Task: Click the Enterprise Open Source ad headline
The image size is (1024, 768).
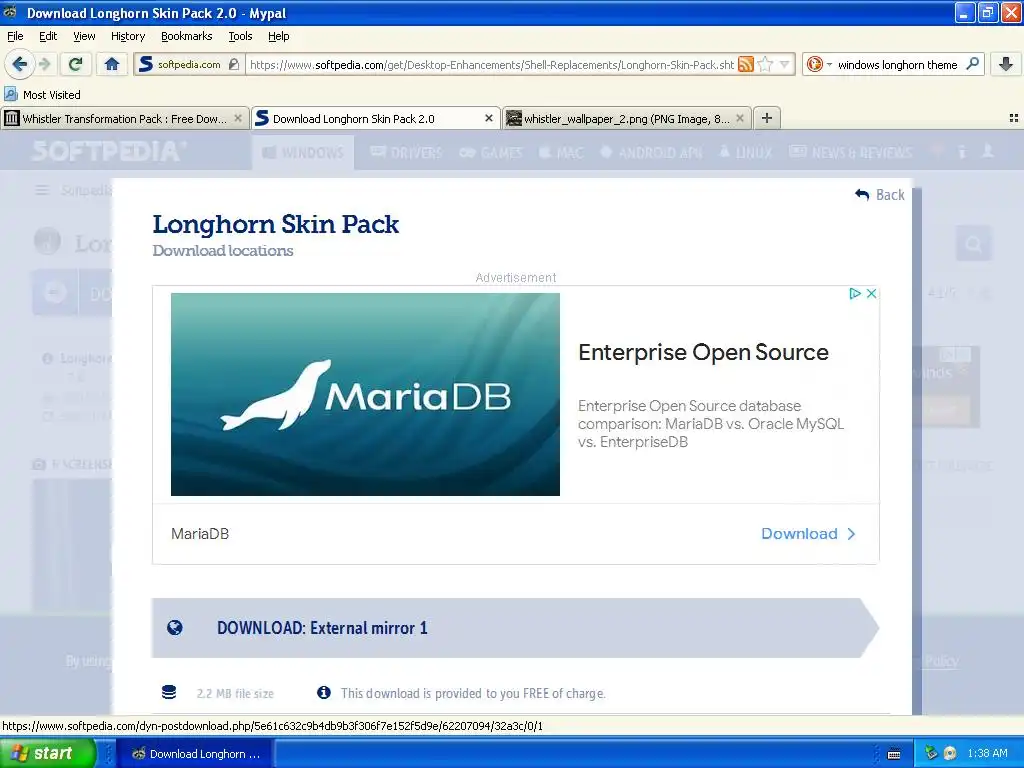Action: point(703,353)
